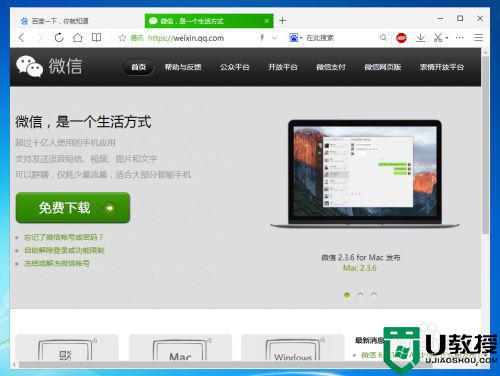Image resolution: width=500 pixels, height=376 pixels.
Task: Open the red ABP adblock extension
Action: pos(401,38)
